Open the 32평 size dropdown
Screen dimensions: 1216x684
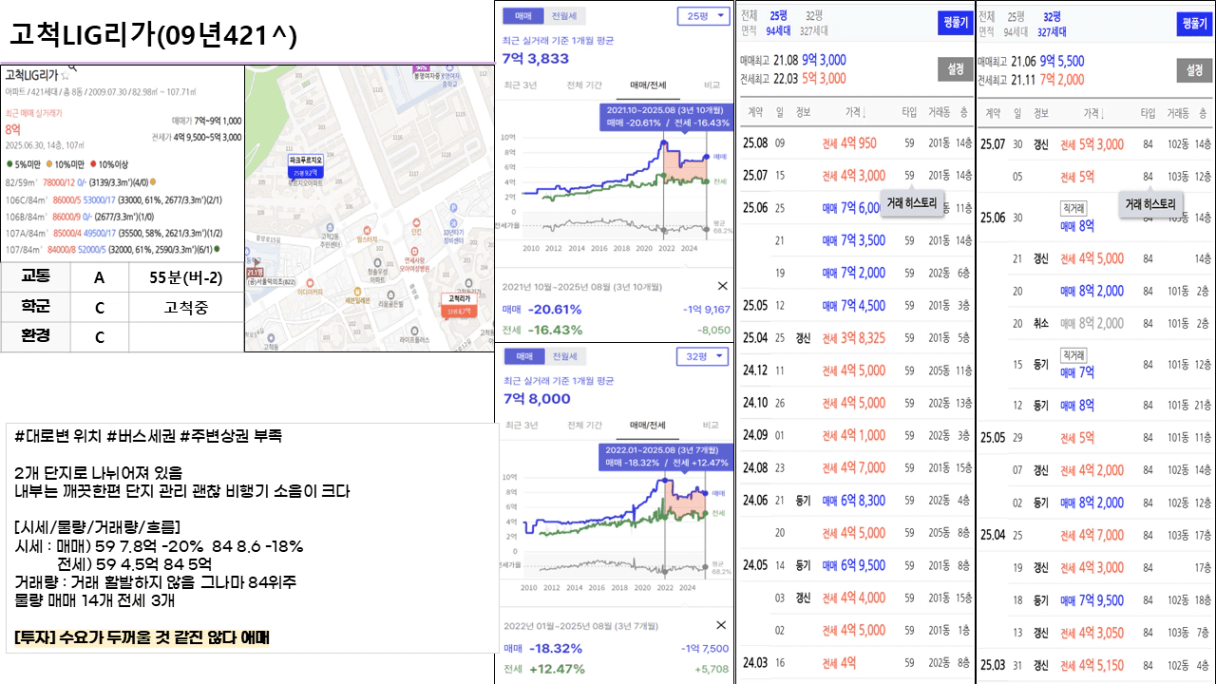click(703, 356)
